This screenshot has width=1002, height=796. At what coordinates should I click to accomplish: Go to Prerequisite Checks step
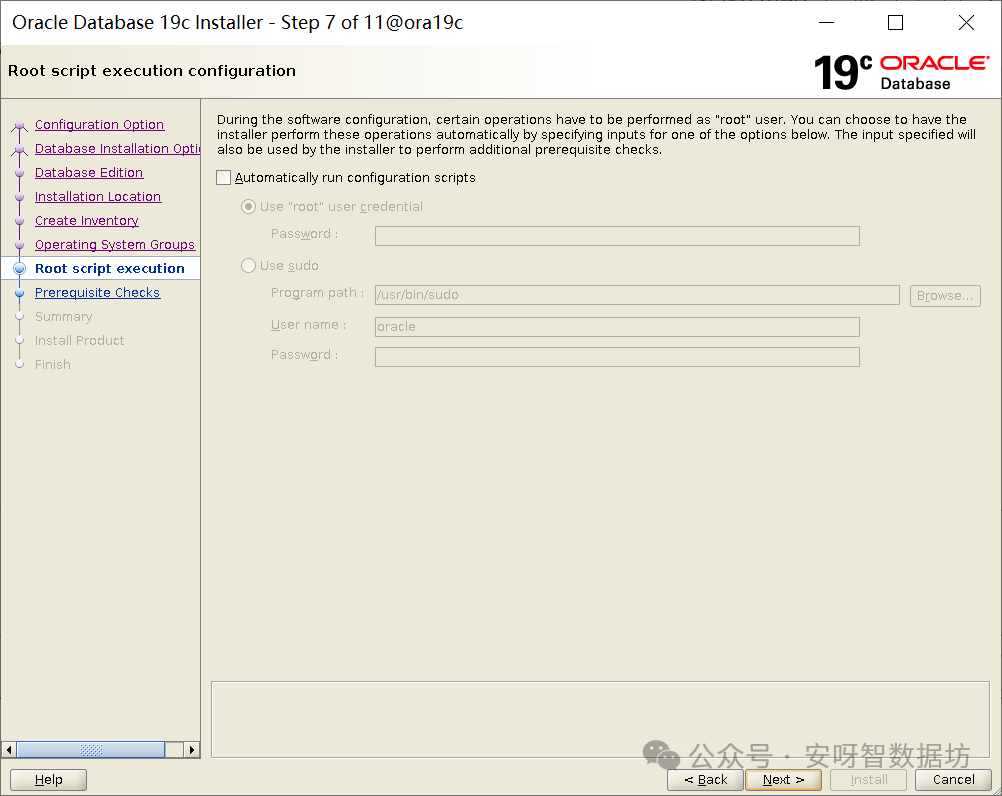97,293
